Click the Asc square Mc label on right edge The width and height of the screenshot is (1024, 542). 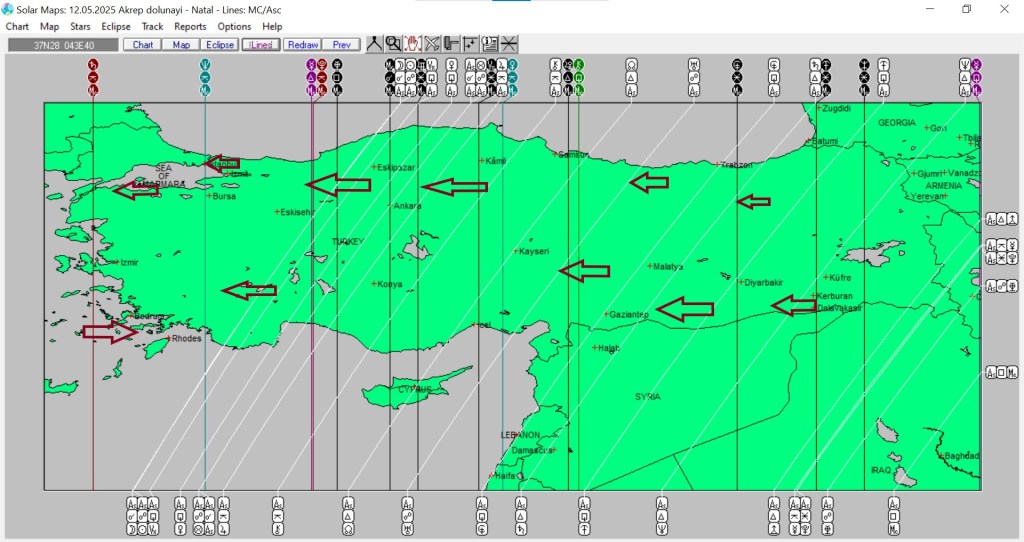[x=1001, y=373]
